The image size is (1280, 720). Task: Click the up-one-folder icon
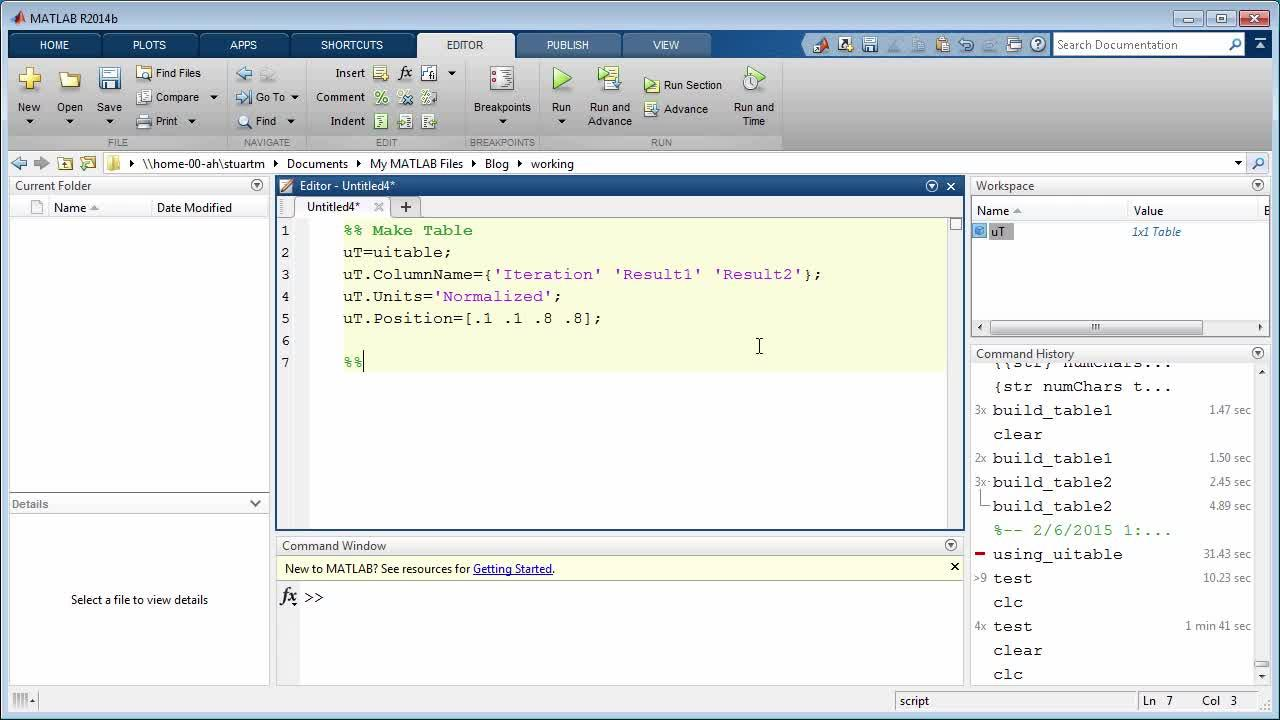(65, 163)
